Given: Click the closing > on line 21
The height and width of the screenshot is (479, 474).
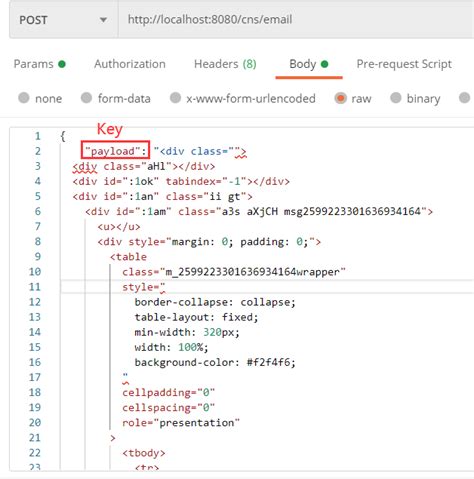Looking at the screenshot, I should 113,438.
